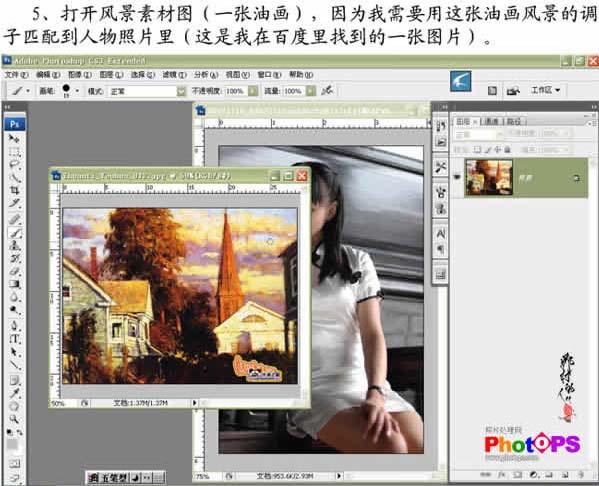This screenshot has height=486, width=599.
Task: Select the Move tool in the toolbox
Action: click(x=14, y=139)
